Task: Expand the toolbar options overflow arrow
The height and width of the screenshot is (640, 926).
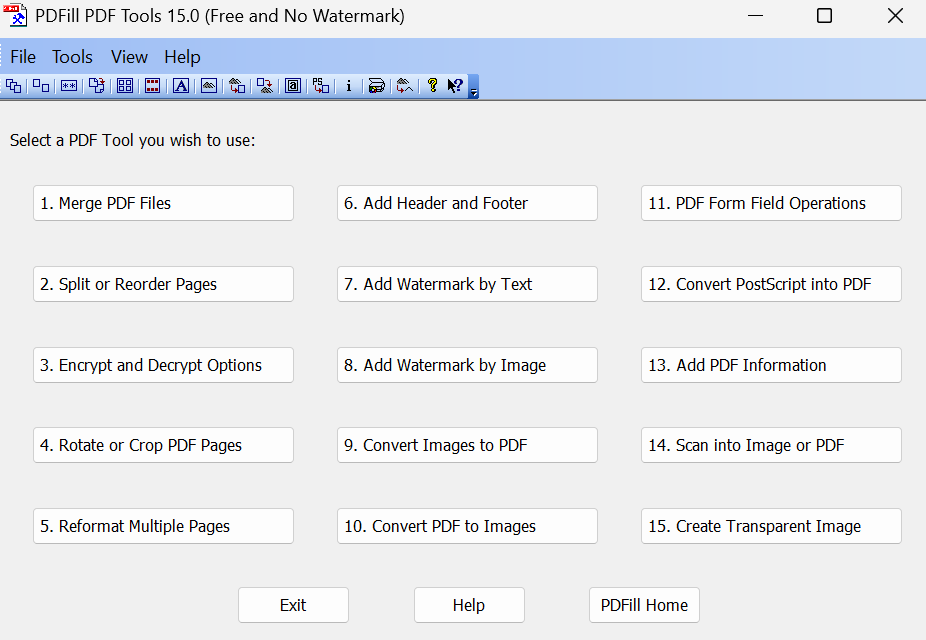Action: click(x=474, y=87)
